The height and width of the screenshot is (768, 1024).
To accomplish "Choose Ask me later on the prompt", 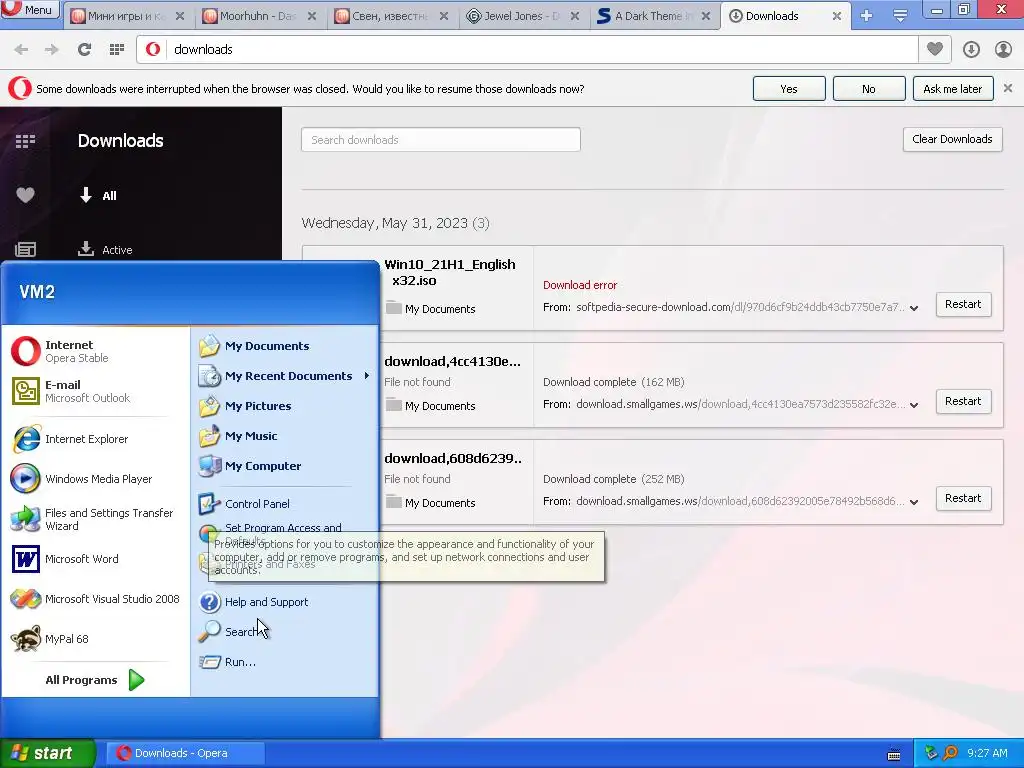I will tap(952, 89).
